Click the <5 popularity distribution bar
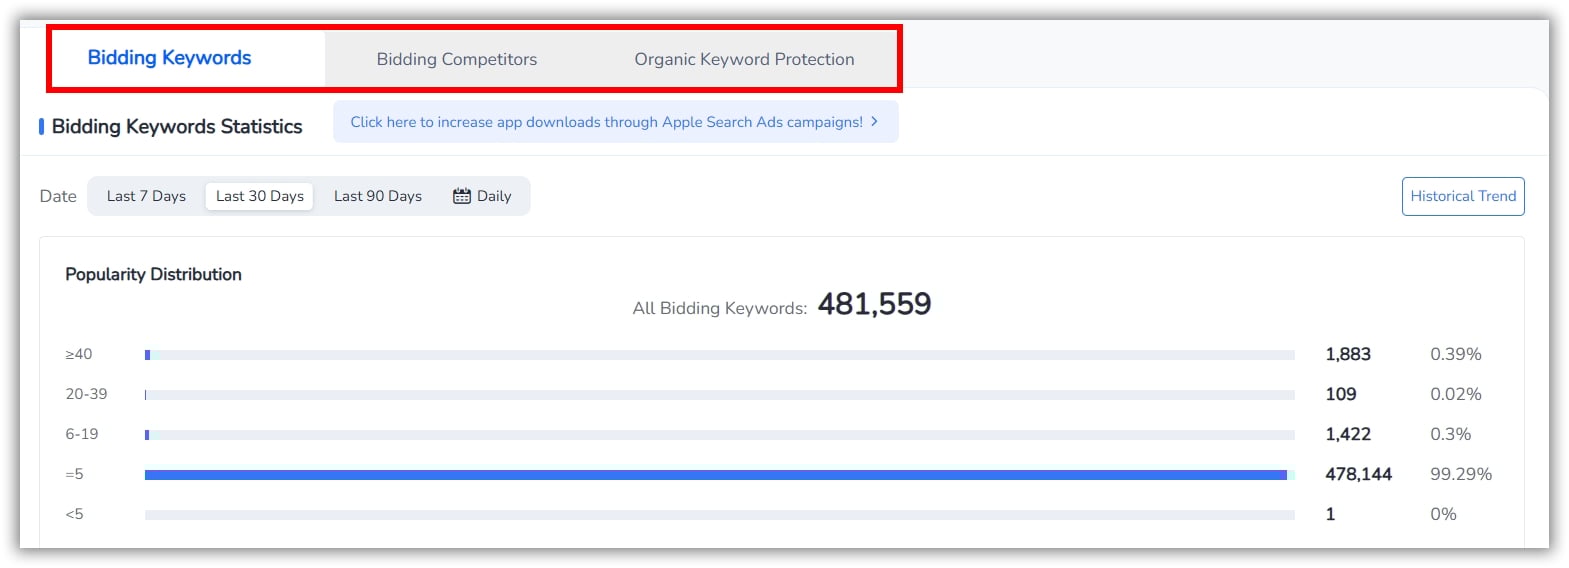The width and height of the screenshot is (1569, 568). [719, 515]
